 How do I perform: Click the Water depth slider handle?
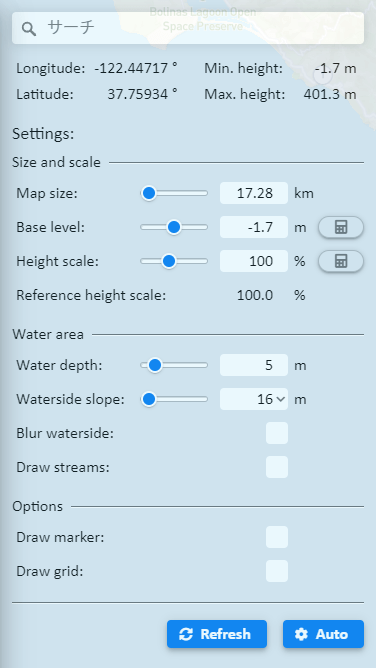point(155,365)
